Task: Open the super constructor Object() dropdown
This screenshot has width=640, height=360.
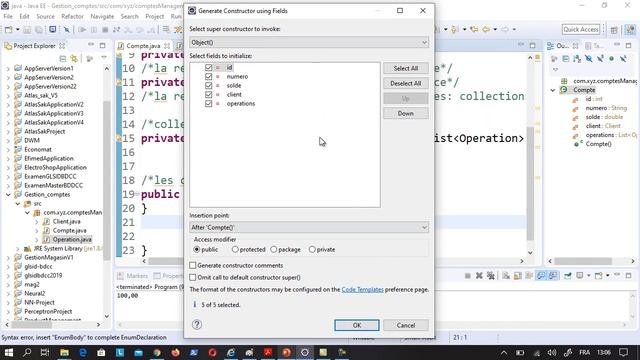Action: click(x=309, y=42)
